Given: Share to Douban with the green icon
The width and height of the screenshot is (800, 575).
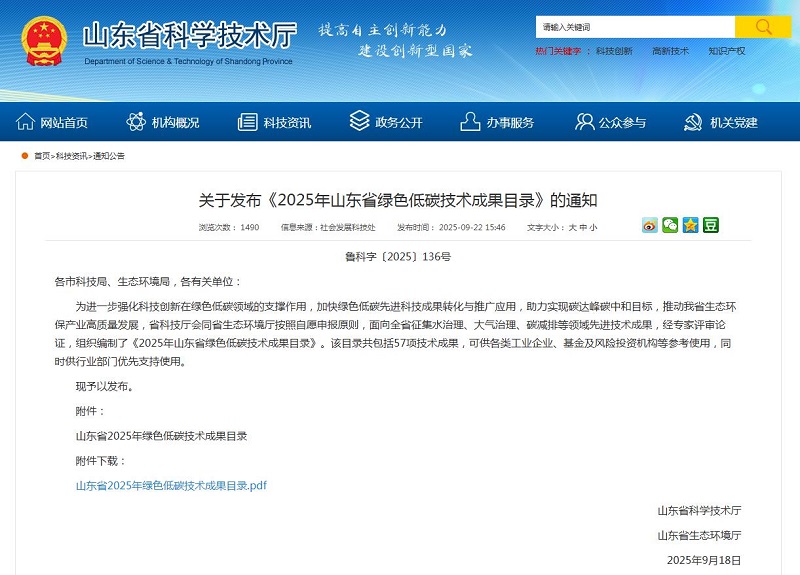Looking at the screenshot, I should [711, 225].
